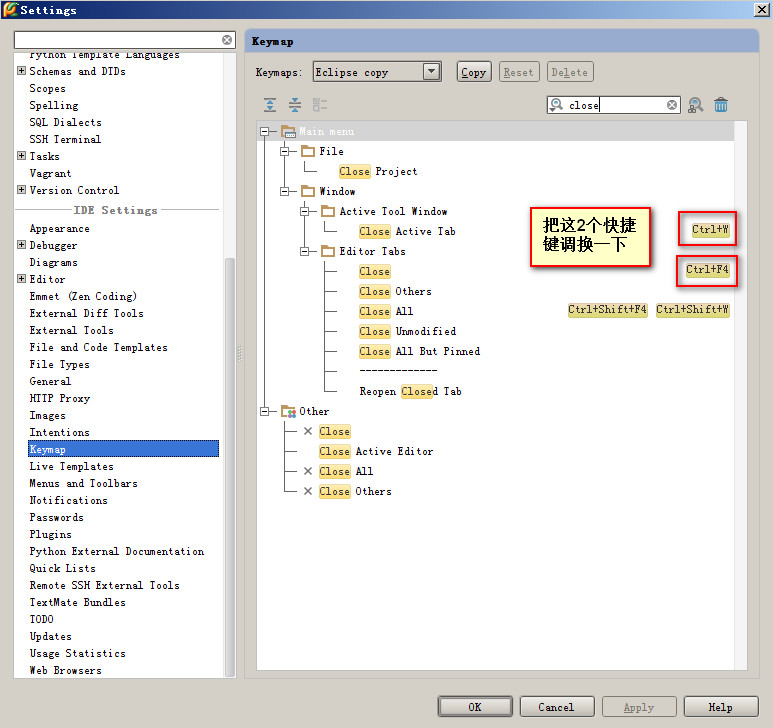Image resolution: width=773 pixels, height=728 pixels.
Task: Click the Apply button
Action: point(639,707)
